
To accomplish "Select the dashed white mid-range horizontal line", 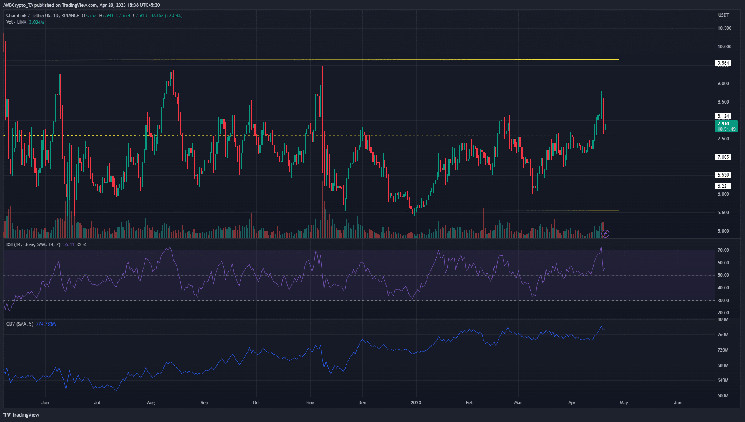I will pos(250,134).
